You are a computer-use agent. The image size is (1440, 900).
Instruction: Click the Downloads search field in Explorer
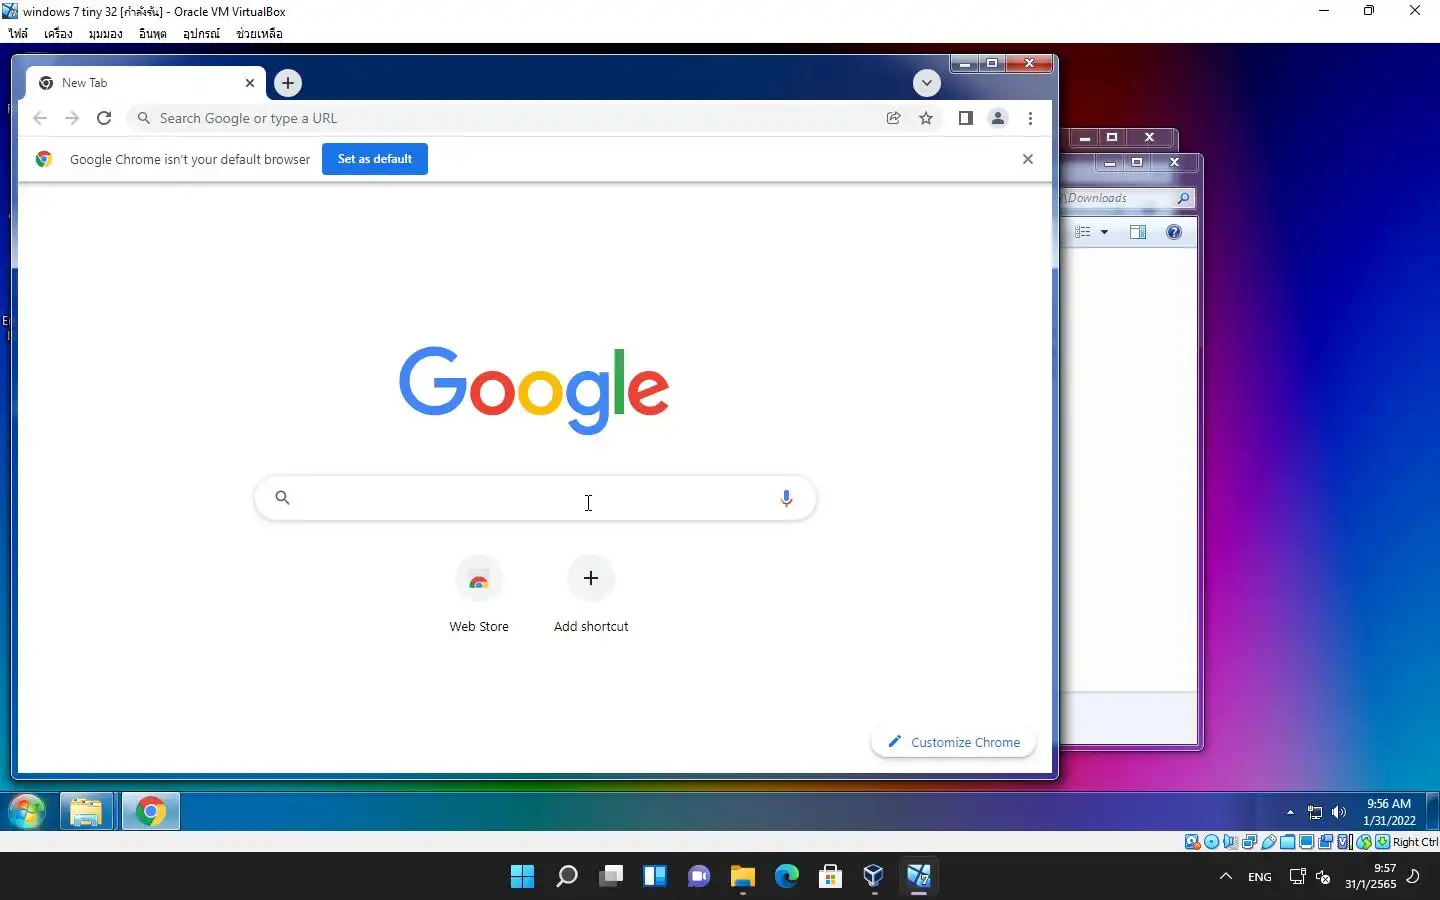click(1128, 198)
